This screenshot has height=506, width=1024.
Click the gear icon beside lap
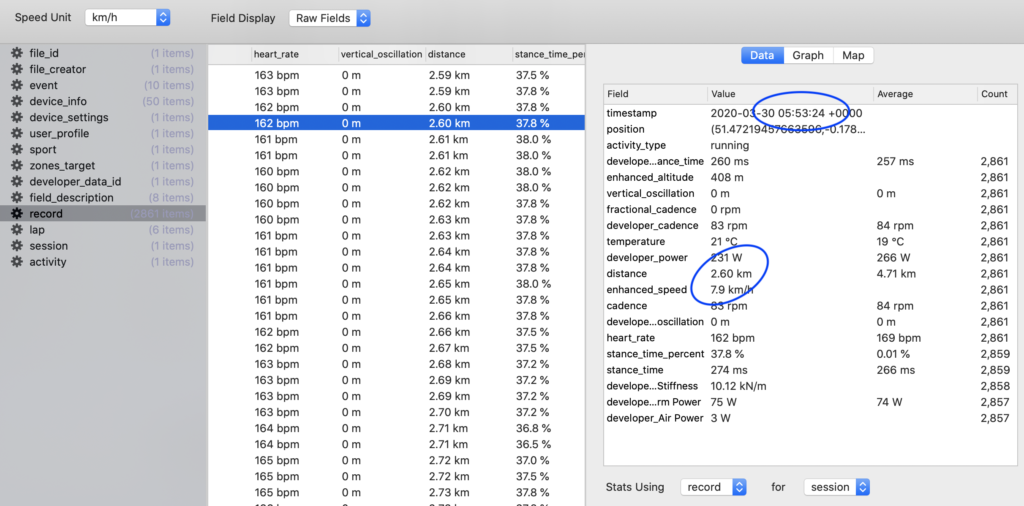16,229
